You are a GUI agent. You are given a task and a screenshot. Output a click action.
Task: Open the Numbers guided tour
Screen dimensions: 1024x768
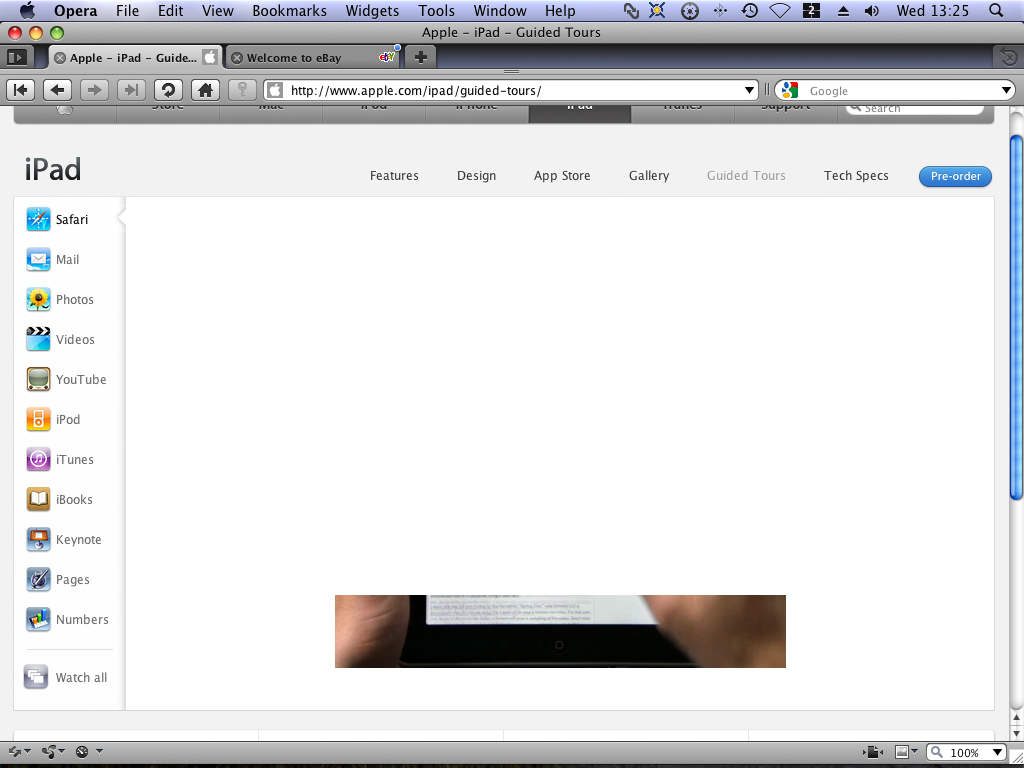click(x=67, y=619)
